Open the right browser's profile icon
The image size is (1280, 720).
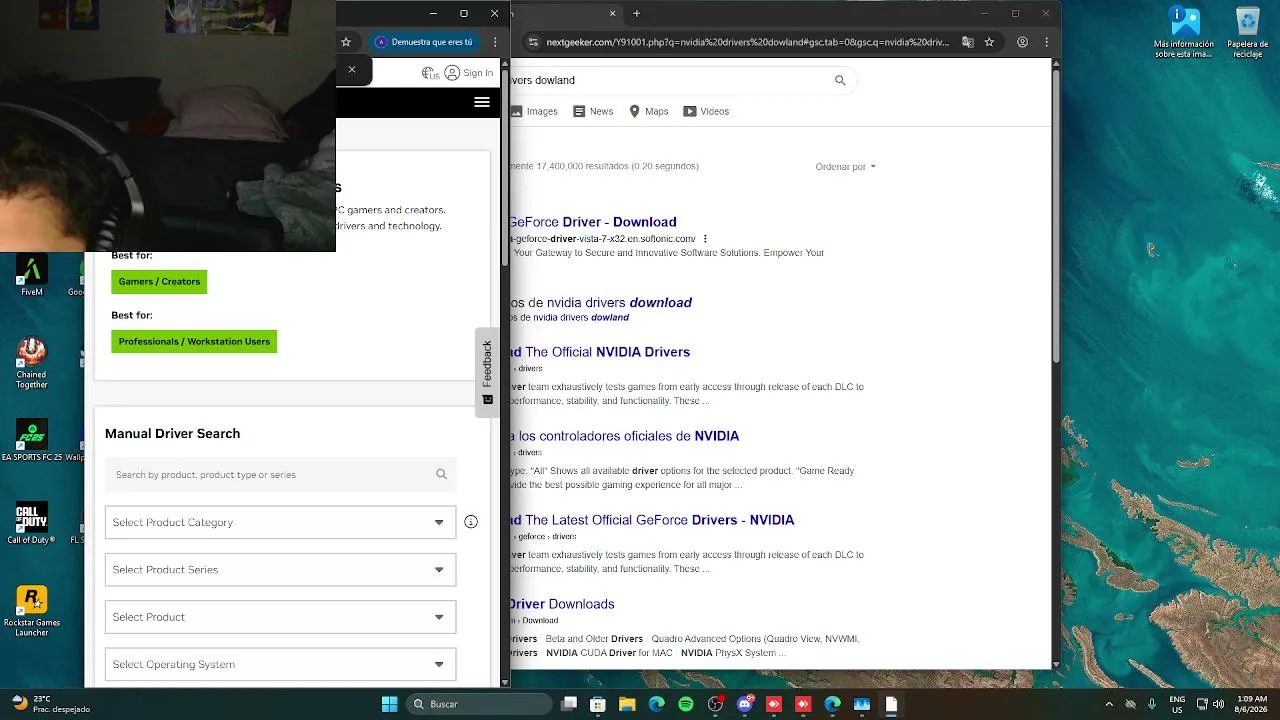pos(1022,42)
